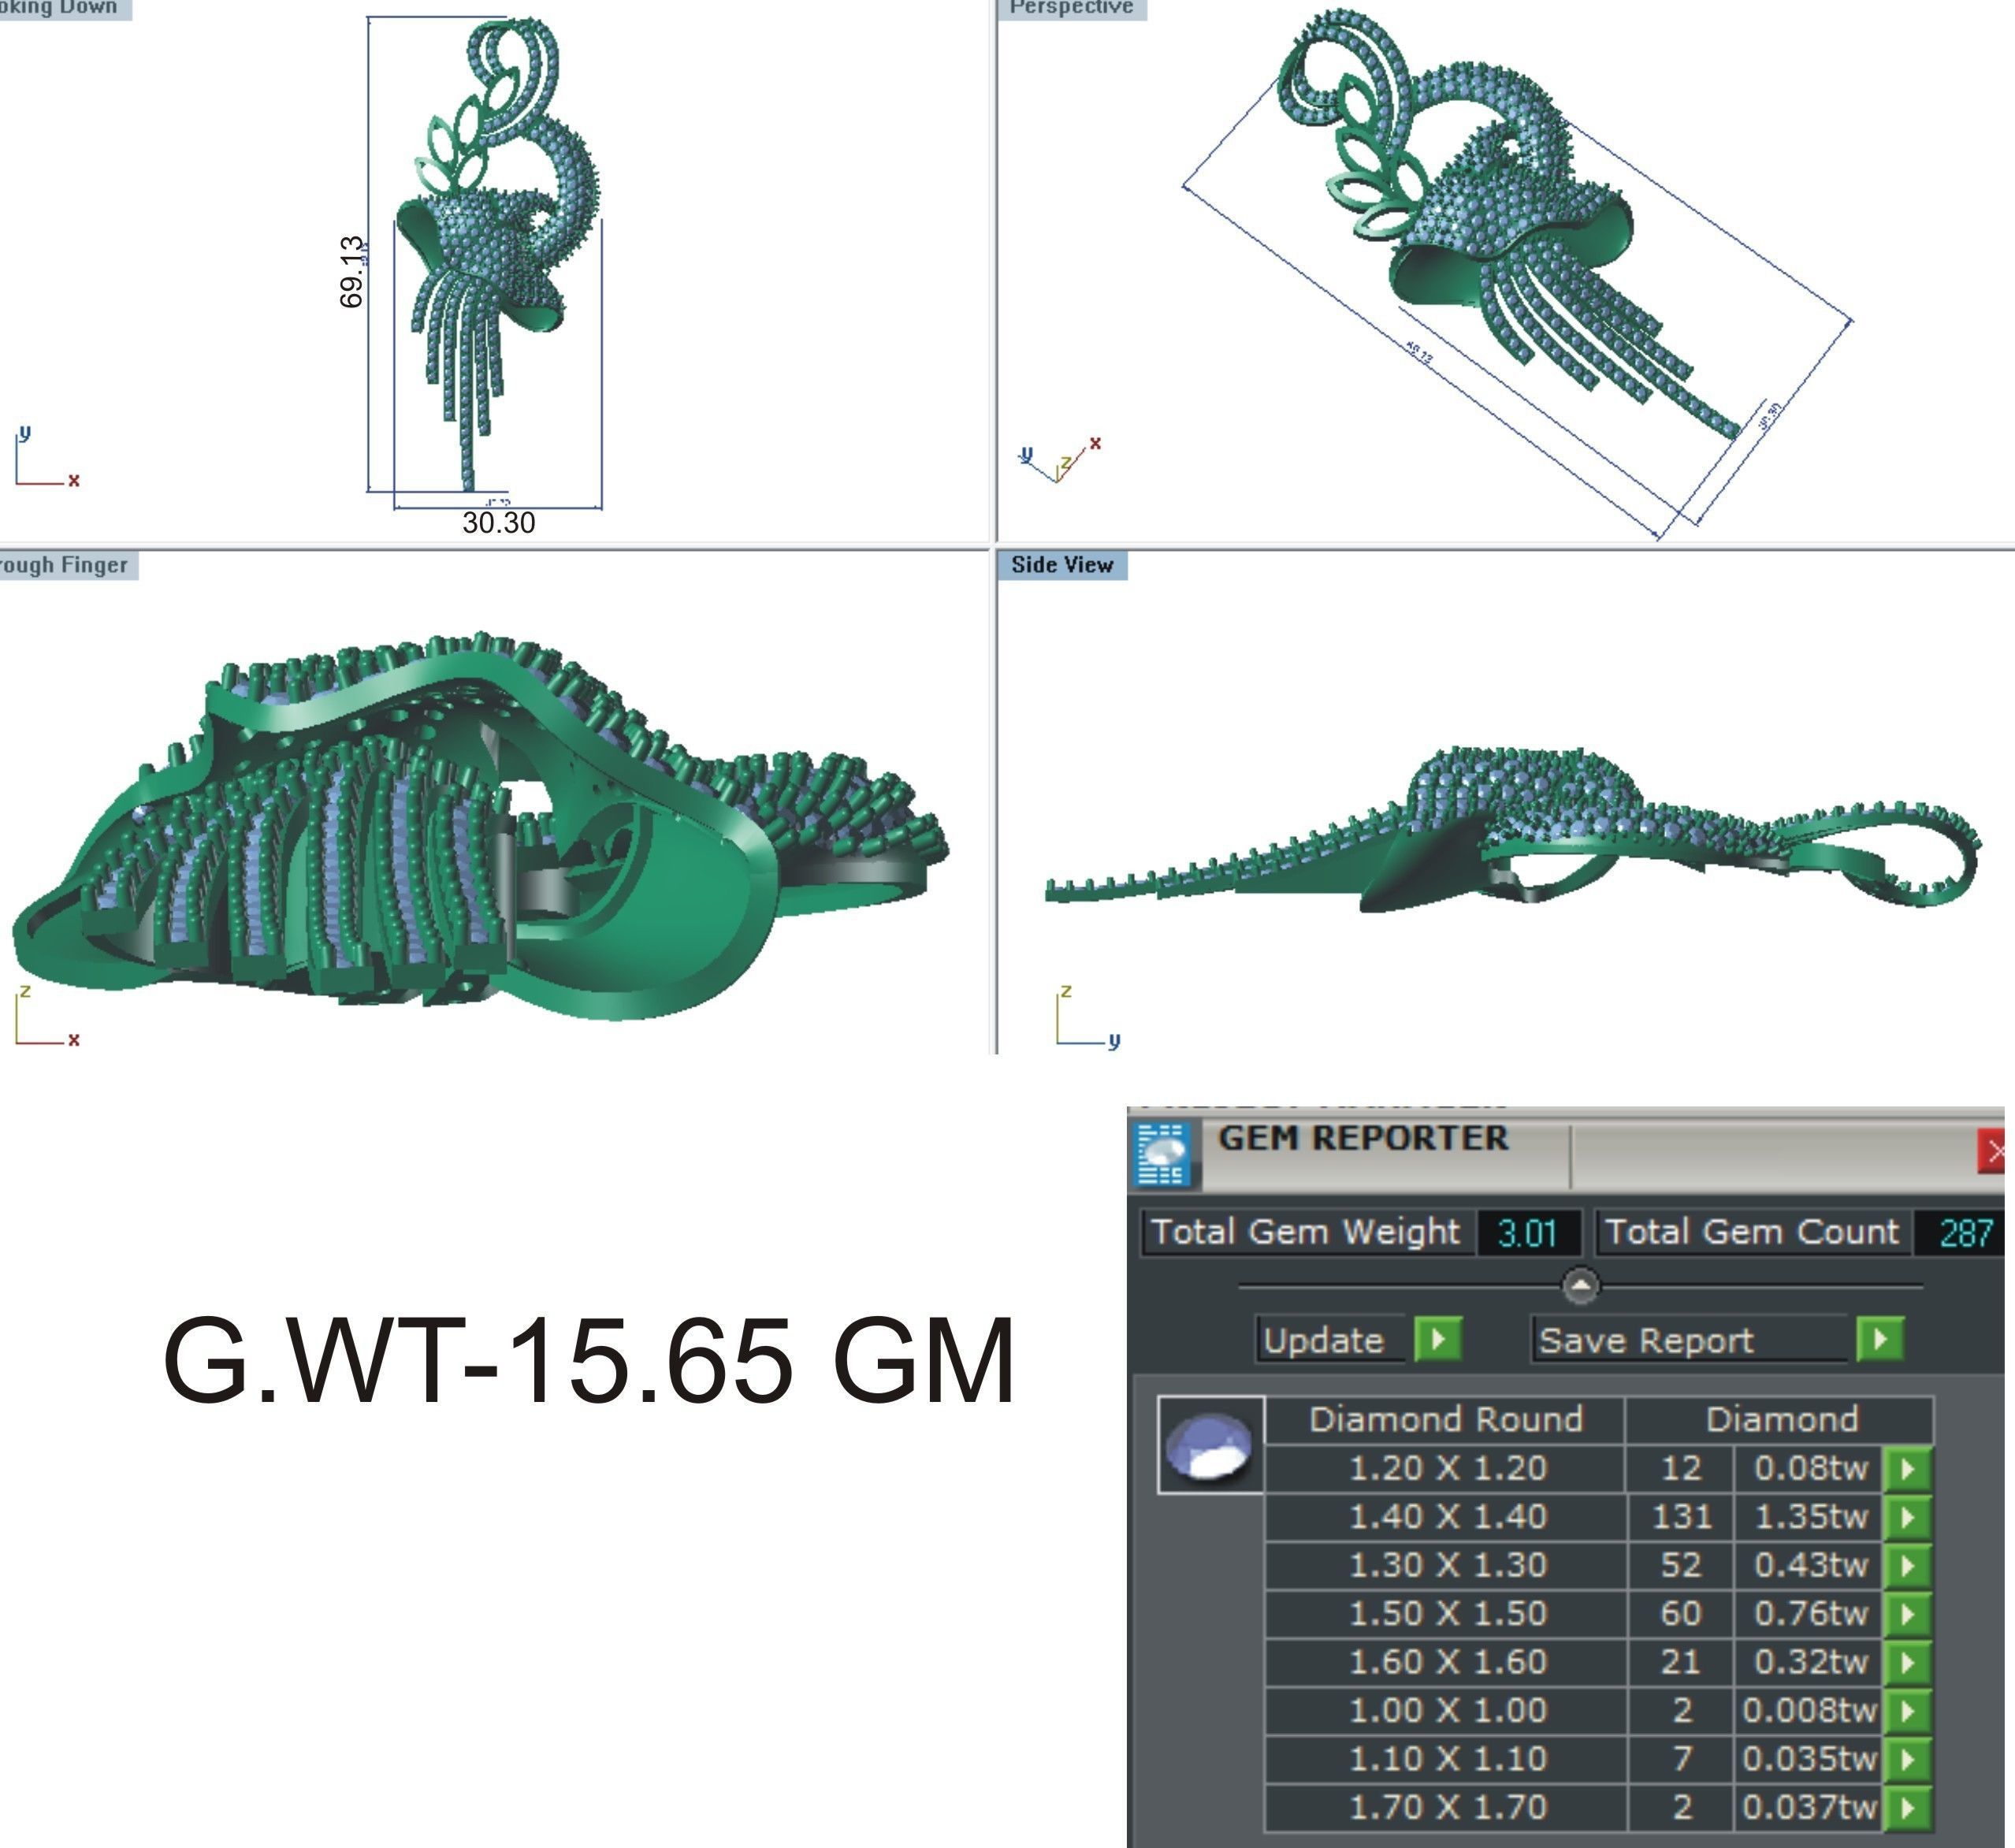Click the 0.43tw weight cell
The width and height of the screenshot is (2015, 1848).
point(1809,1565)
